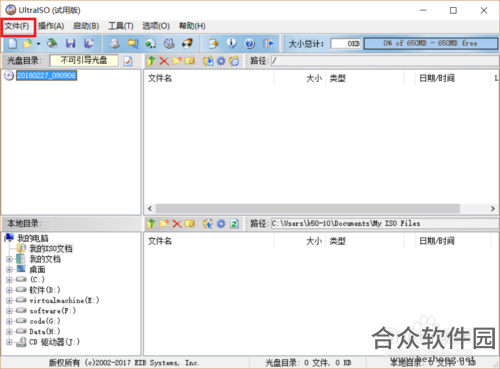Select 我的ISO文档 in local directory tree

pos(51,248)
